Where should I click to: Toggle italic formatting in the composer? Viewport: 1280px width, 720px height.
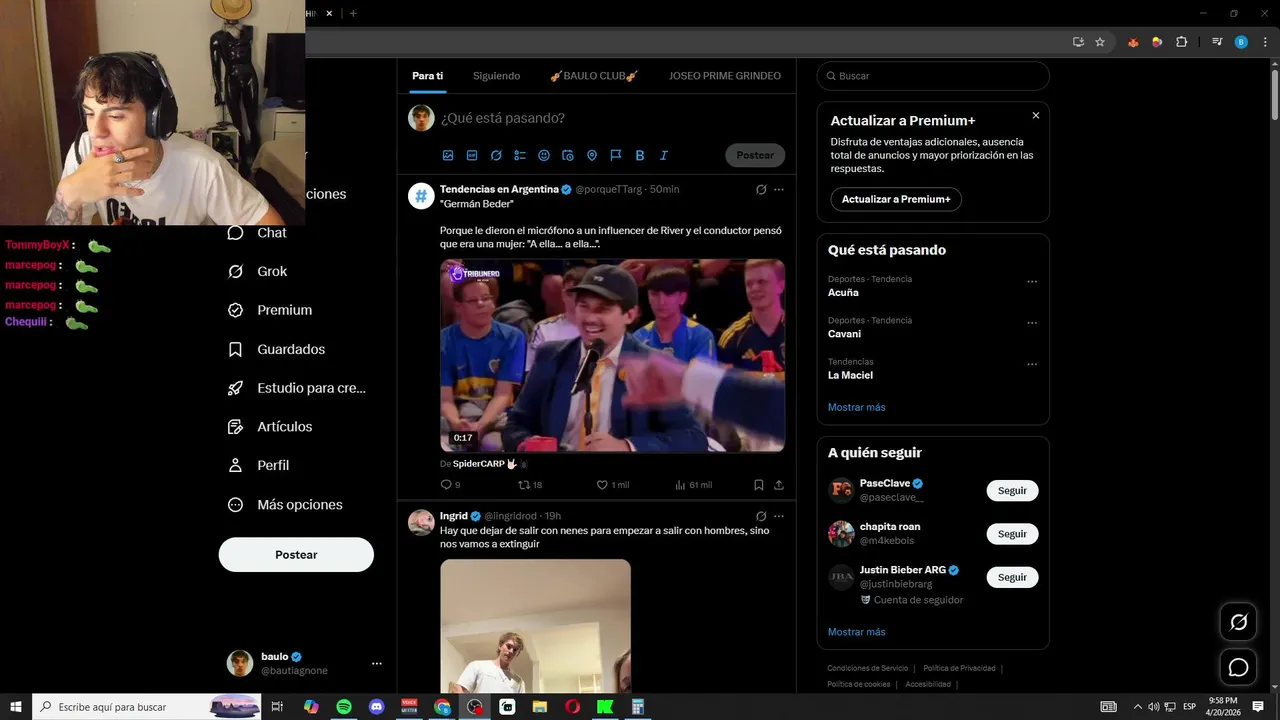[x=664, y=155]
